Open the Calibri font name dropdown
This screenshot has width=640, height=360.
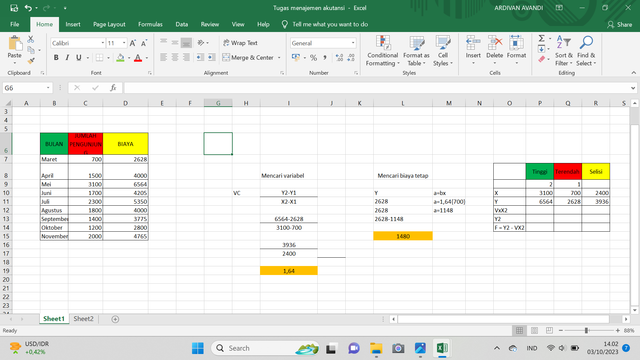click(x=102, y=43)
